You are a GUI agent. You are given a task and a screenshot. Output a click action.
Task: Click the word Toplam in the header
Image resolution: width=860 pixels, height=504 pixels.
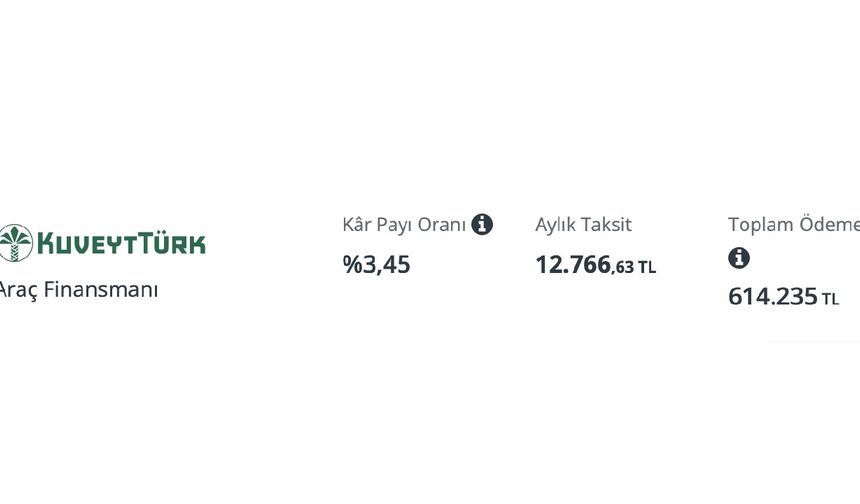click(x=760, y=225)
